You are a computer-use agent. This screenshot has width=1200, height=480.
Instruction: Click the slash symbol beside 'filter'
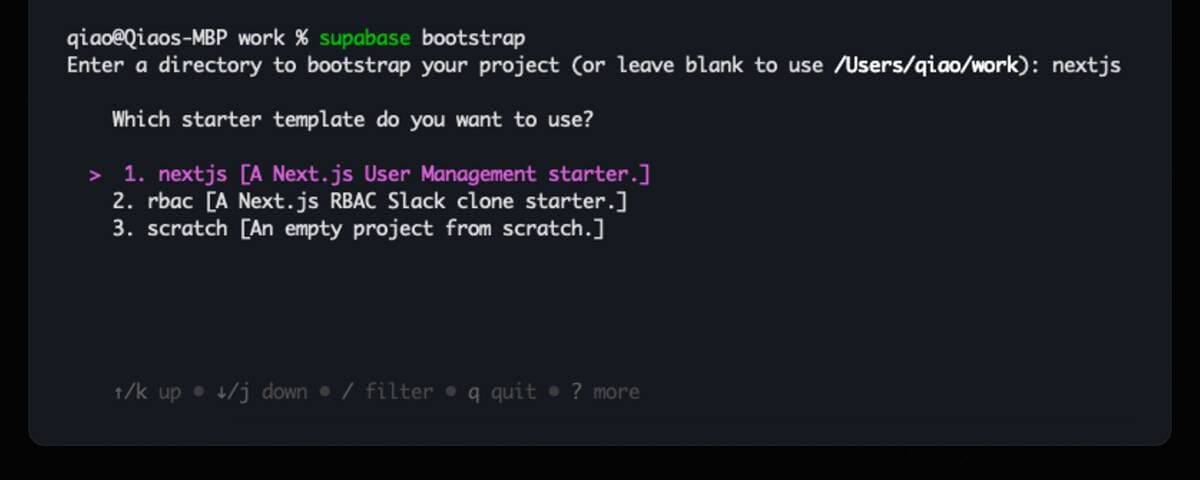click(347, 391)
